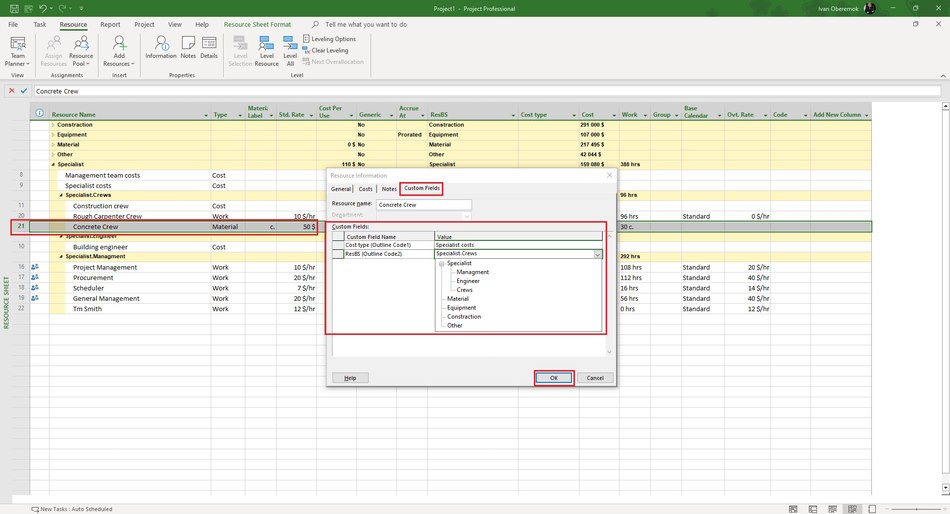Switch to the Costs tab in dialog

point(365,189)
